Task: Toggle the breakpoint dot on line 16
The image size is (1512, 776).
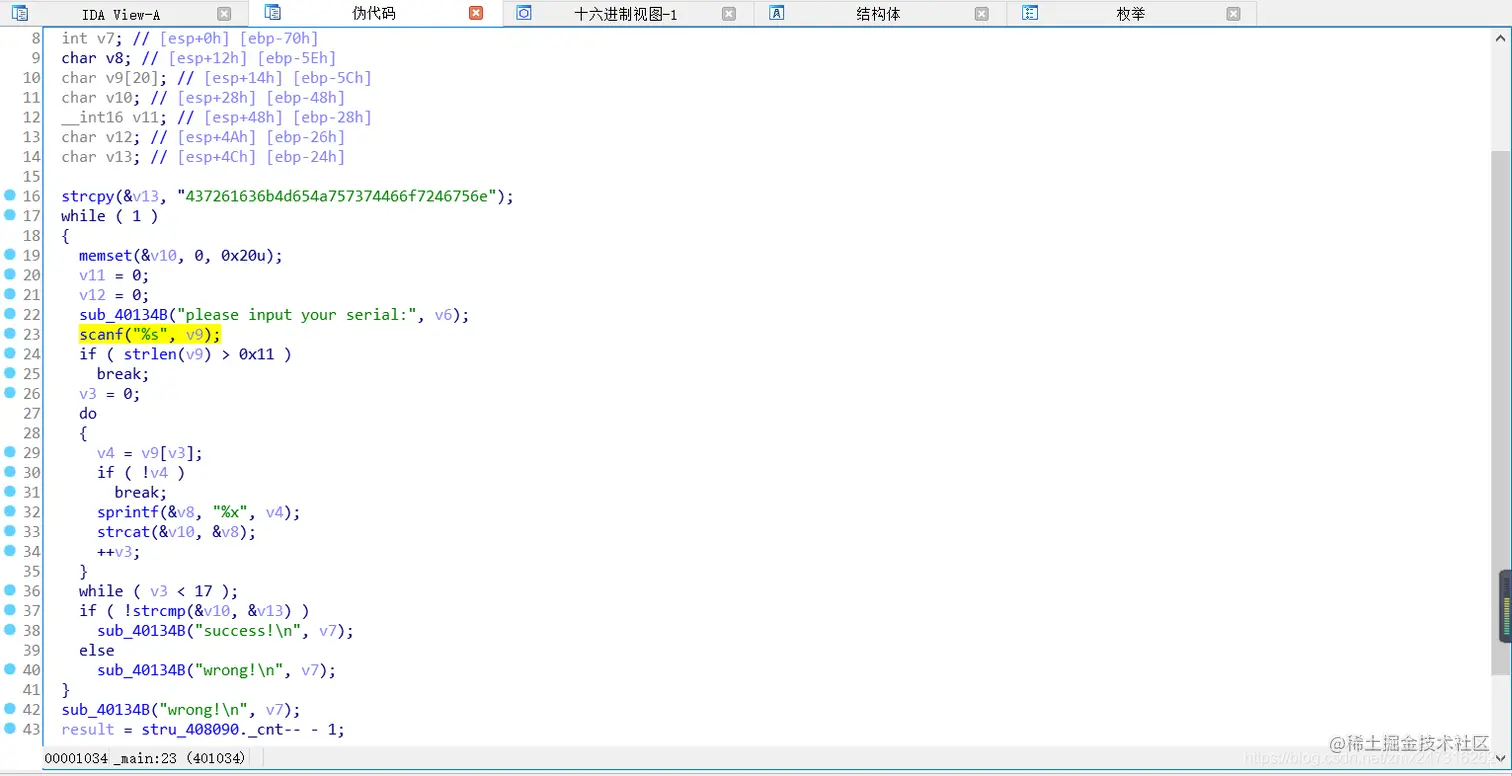Action: click(10, 196)
